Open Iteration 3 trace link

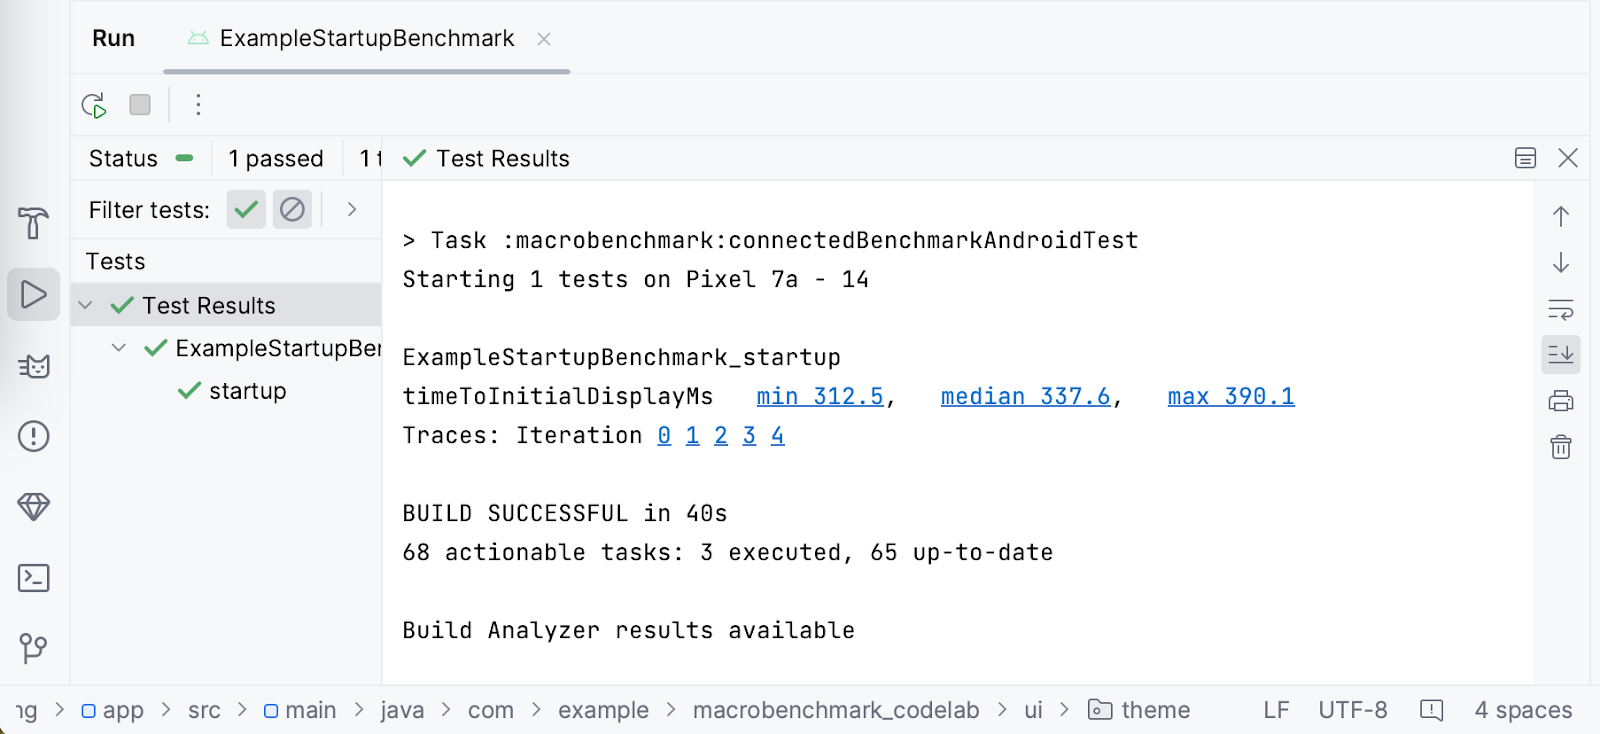[x=749, y=436]
